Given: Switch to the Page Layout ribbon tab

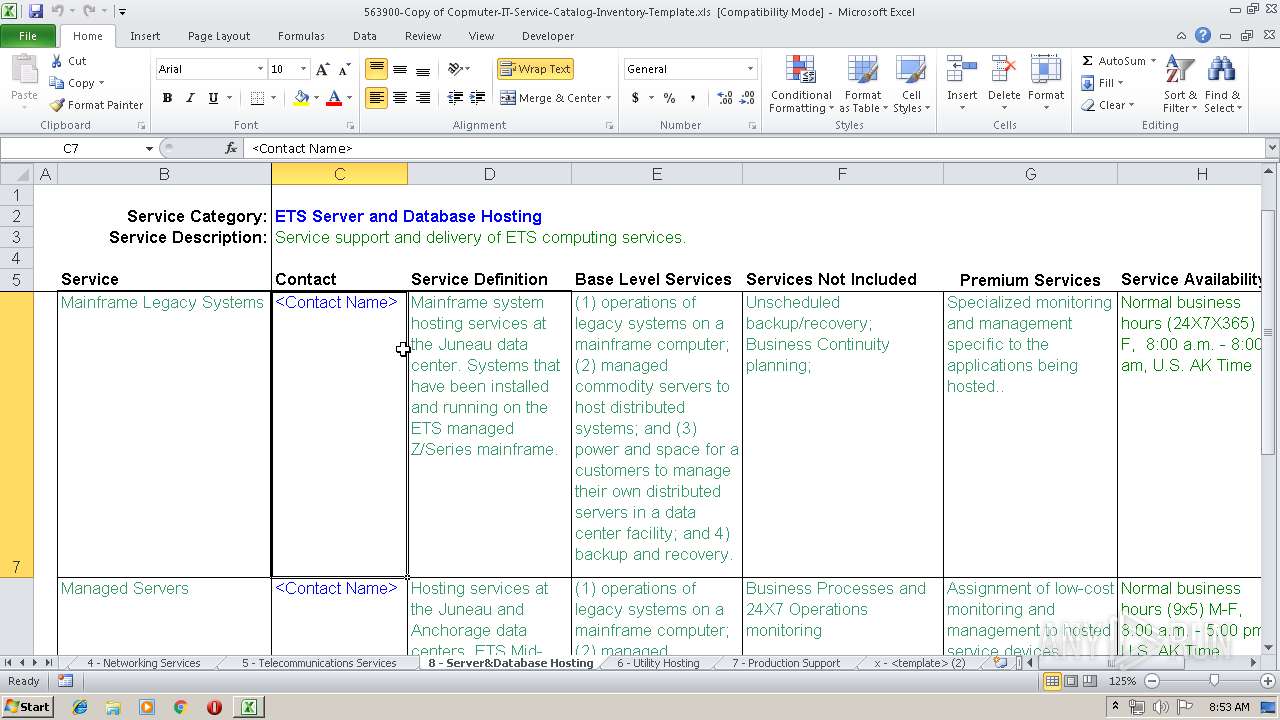Looking at the screenshot, I should 219,36.
